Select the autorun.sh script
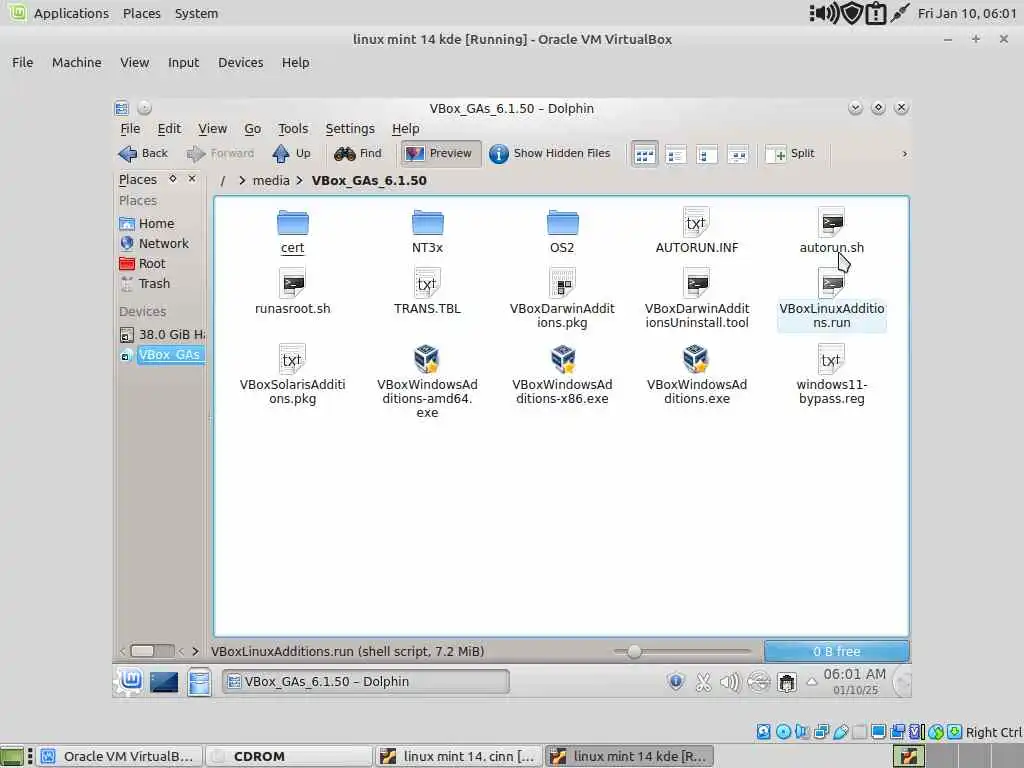 click(831, 232)
